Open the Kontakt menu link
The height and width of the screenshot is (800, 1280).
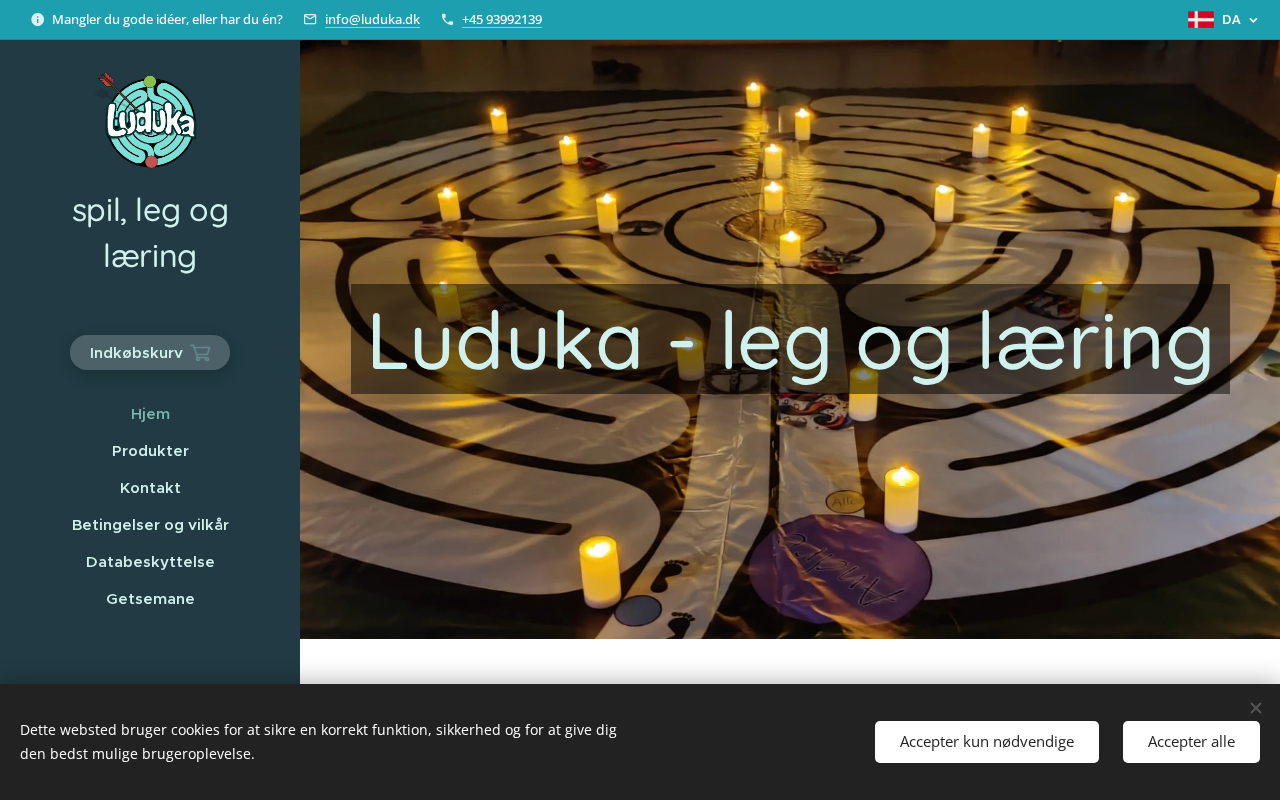(x=150, y=488)
